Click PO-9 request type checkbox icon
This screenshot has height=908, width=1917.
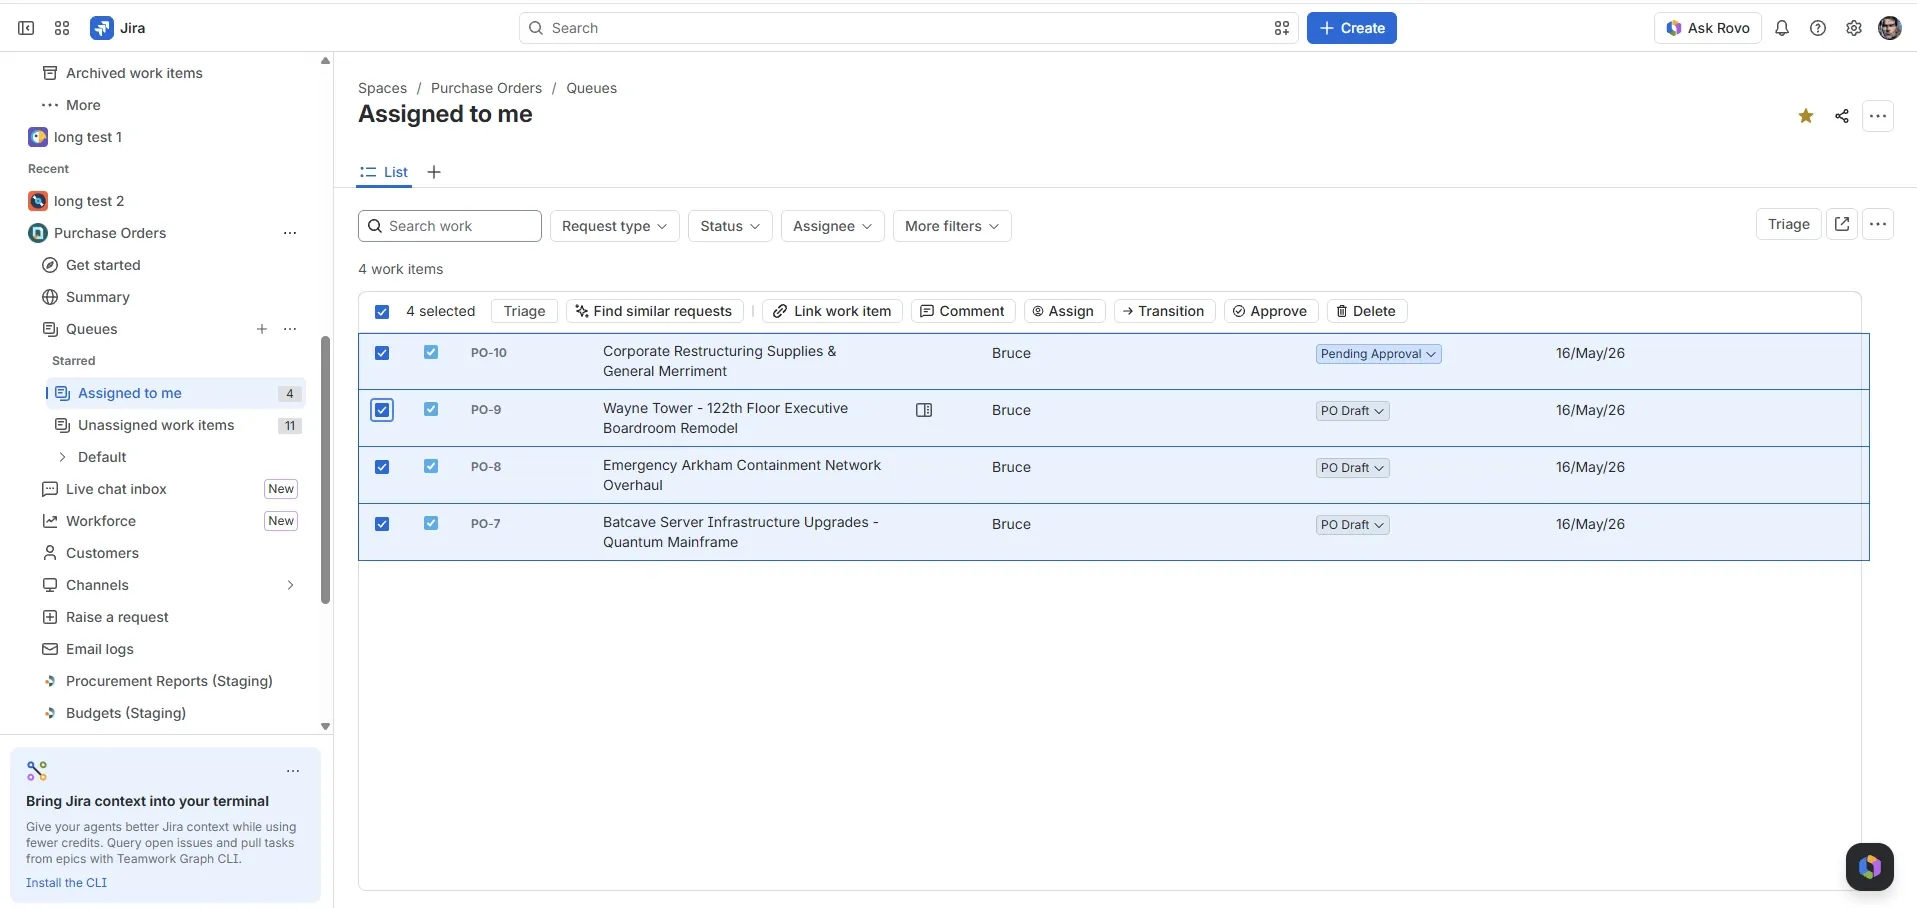click(431, 409)
